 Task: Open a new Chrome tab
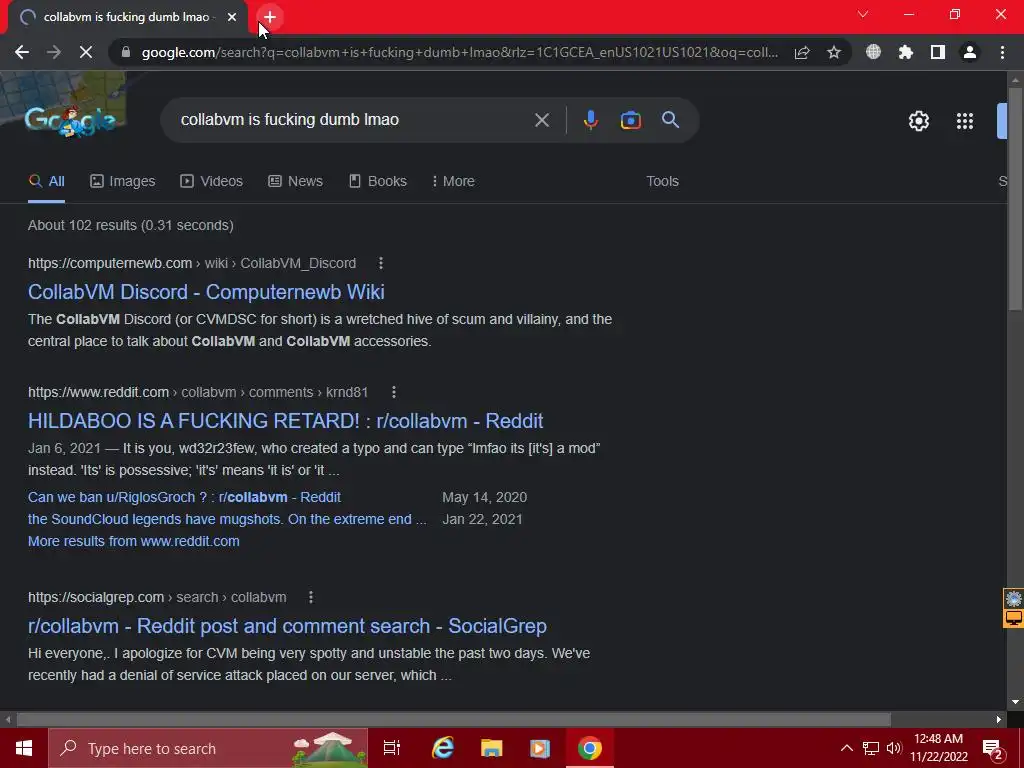click(270, 17)
